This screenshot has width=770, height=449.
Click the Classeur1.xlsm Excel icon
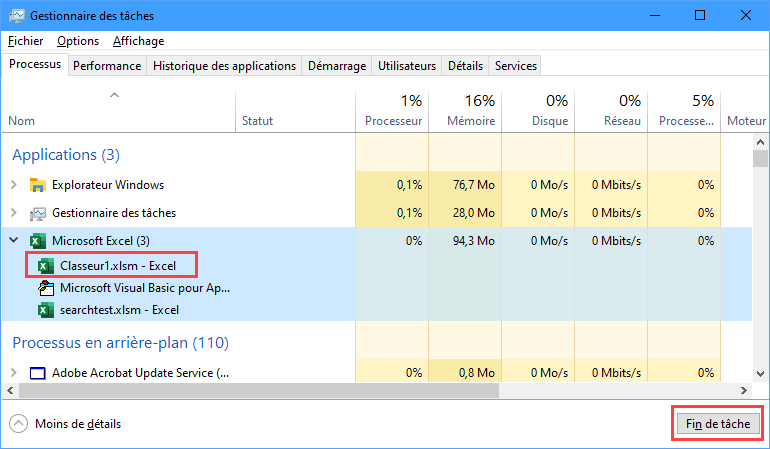point(46,266)
